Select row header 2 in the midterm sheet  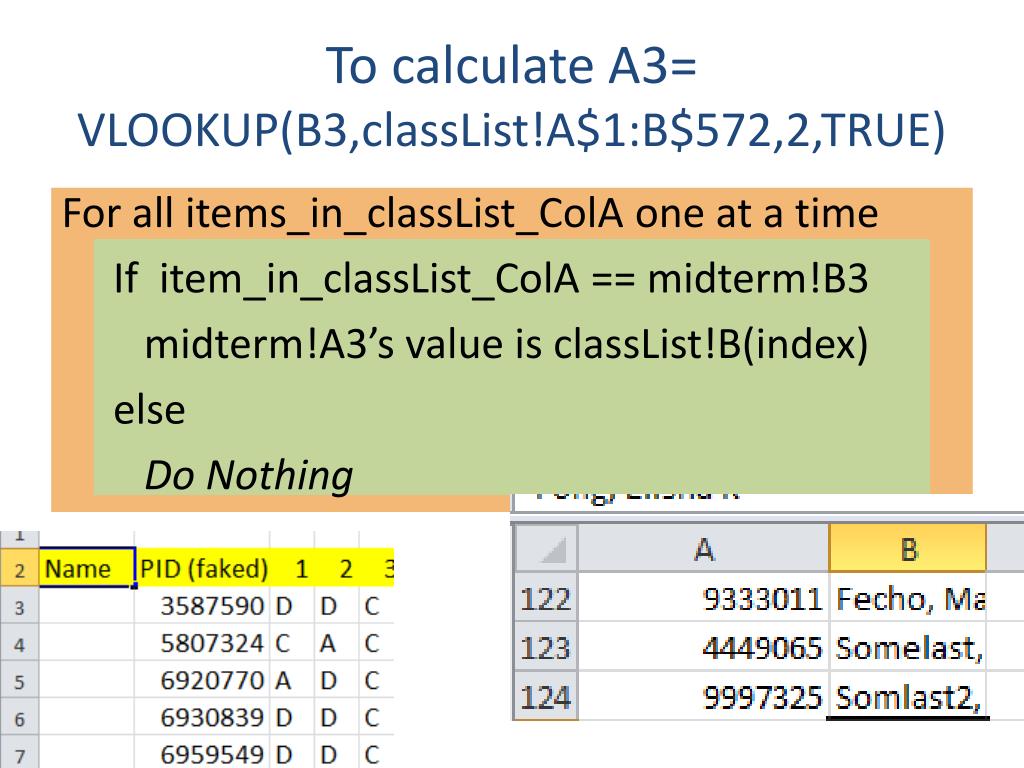[x=20, y=569]
